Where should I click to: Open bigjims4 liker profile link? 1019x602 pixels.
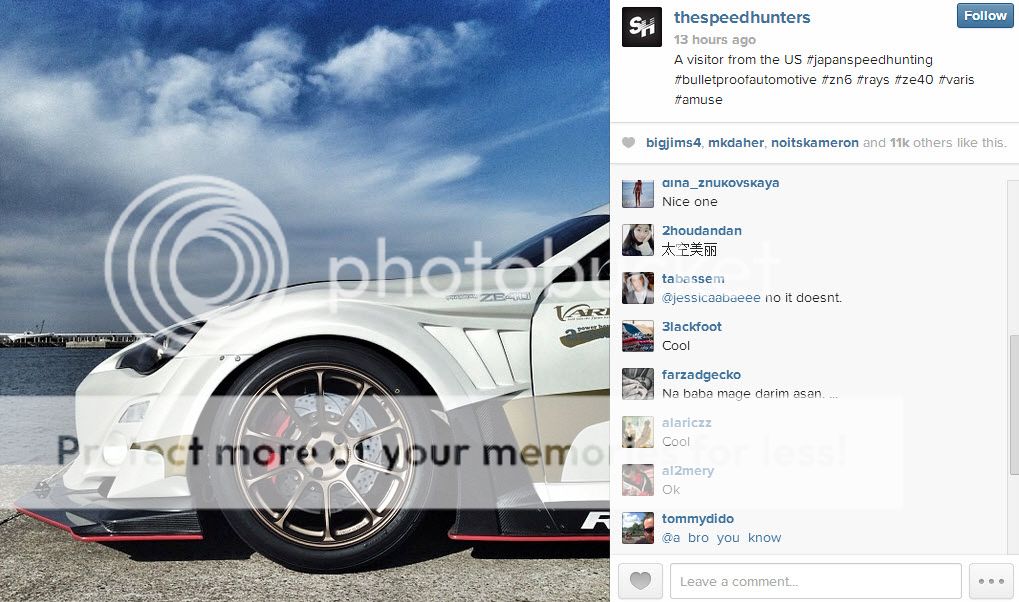[673, 143]
